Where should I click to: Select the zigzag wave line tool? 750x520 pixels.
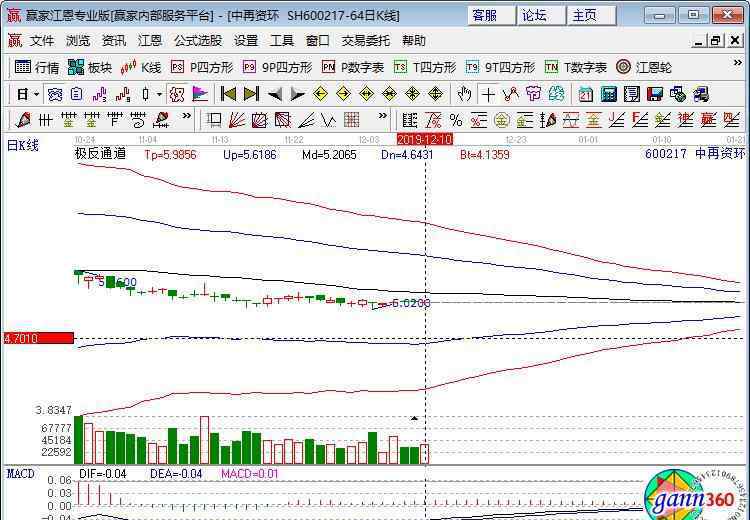pyautogui.click(x=329, y=120)
